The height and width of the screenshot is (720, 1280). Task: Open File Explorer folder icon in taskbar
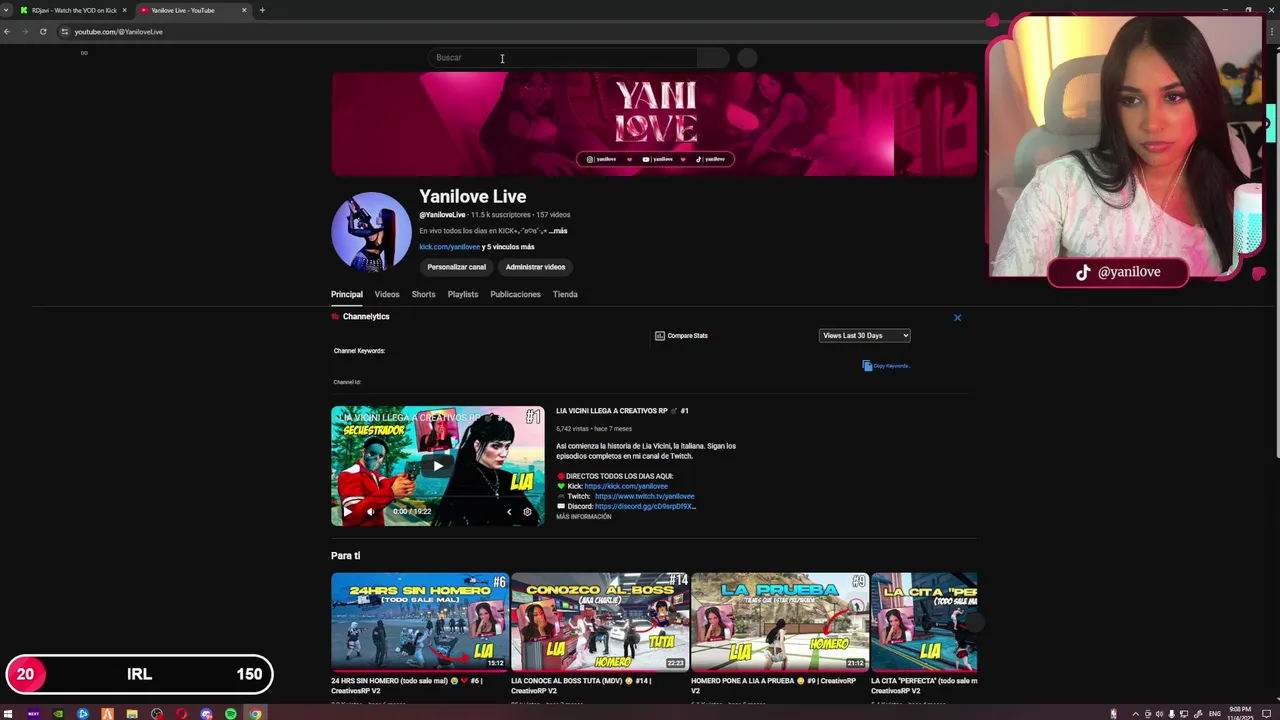point(132,714)
